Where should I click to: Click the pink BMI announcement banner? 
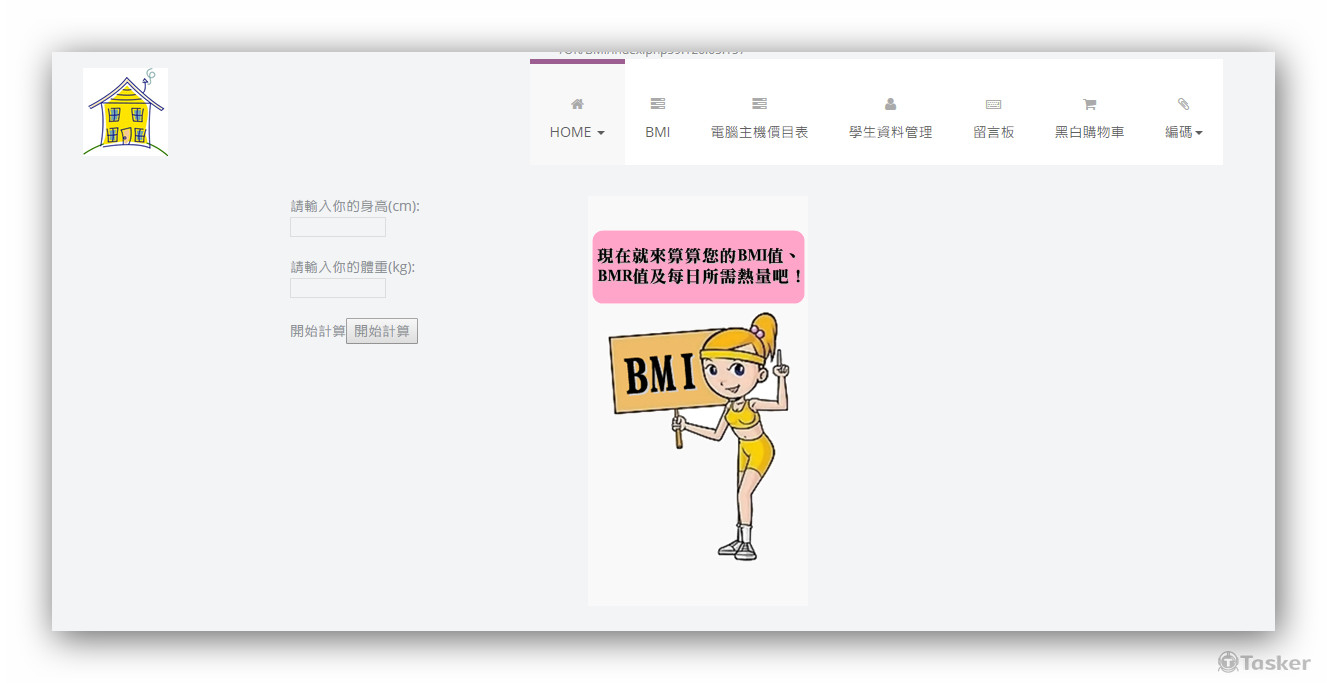tap(697, 268)
